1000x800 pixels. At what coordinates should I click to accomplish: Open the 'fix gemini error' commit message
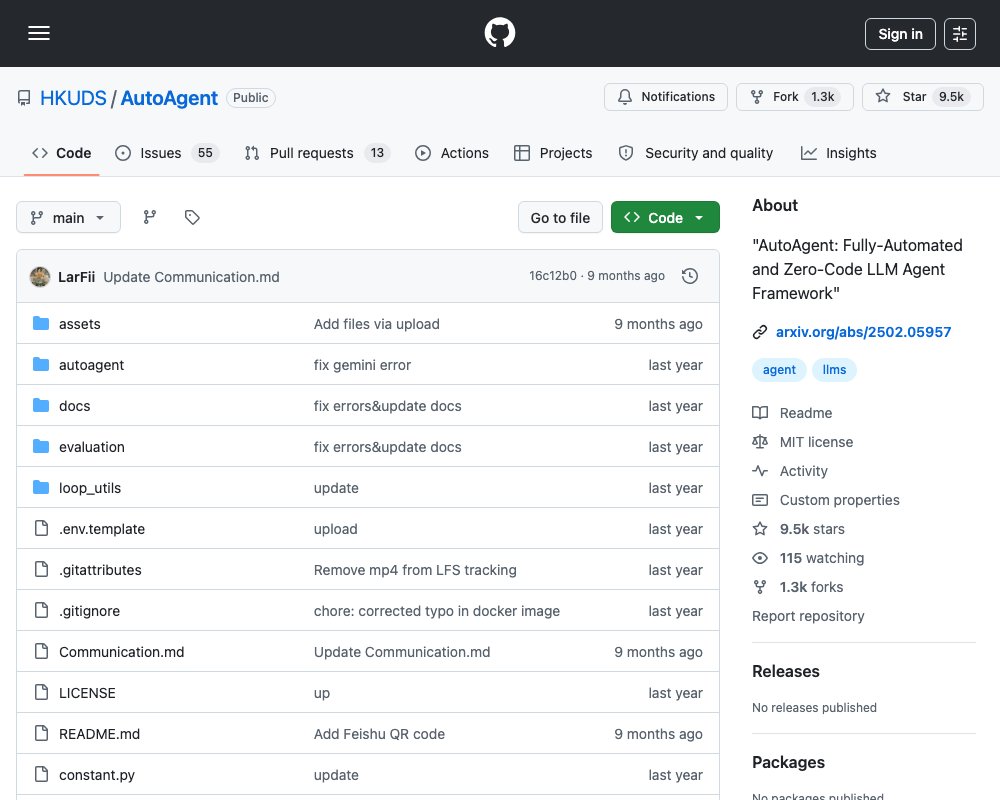pyautogui.click(x=362, y=365)
